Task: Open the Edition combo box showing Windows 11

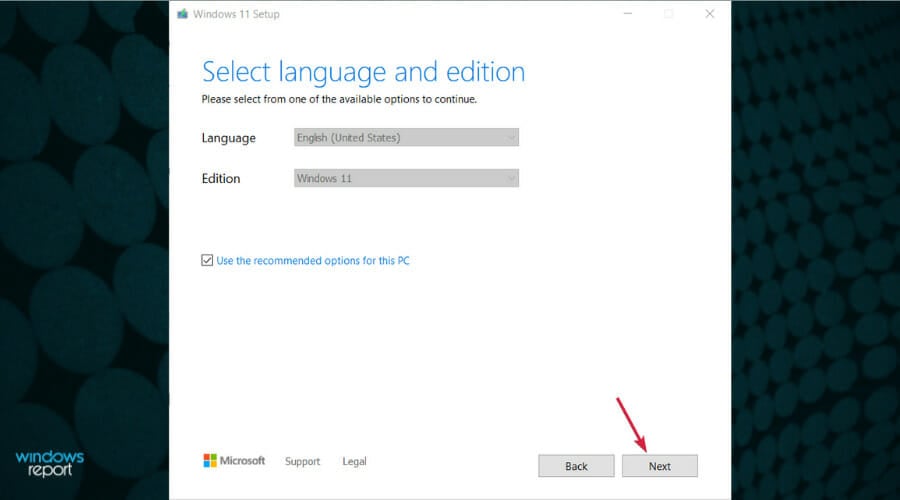Action: click(x=406, y=179)
